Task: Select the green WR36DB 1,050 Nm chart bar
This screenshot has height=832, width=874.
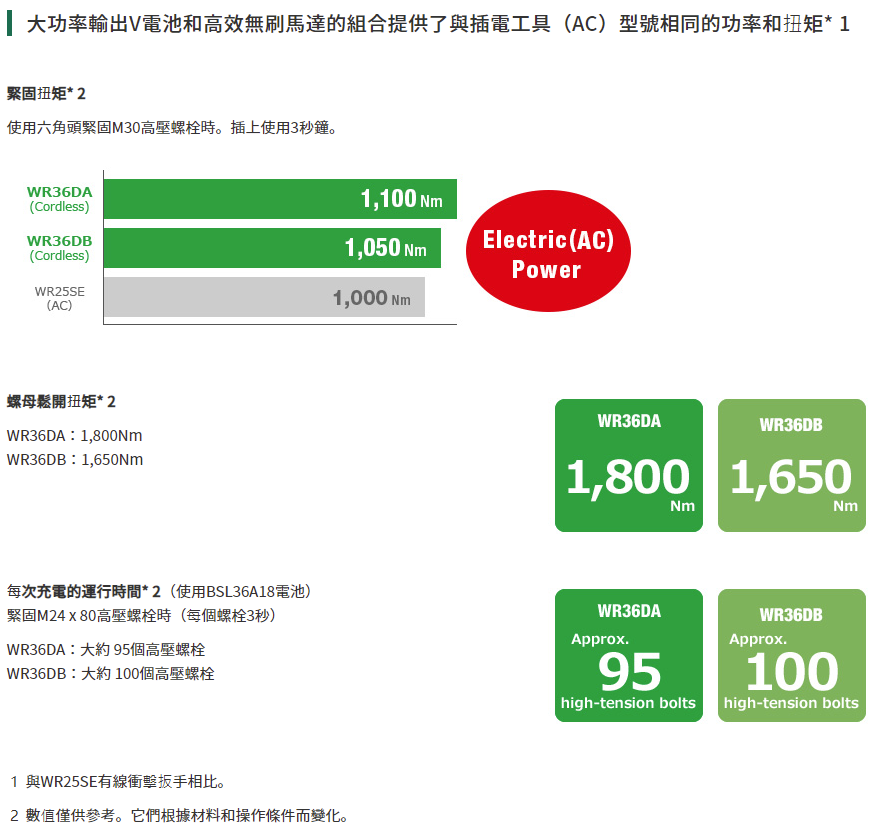Action: tap(272, 248)
